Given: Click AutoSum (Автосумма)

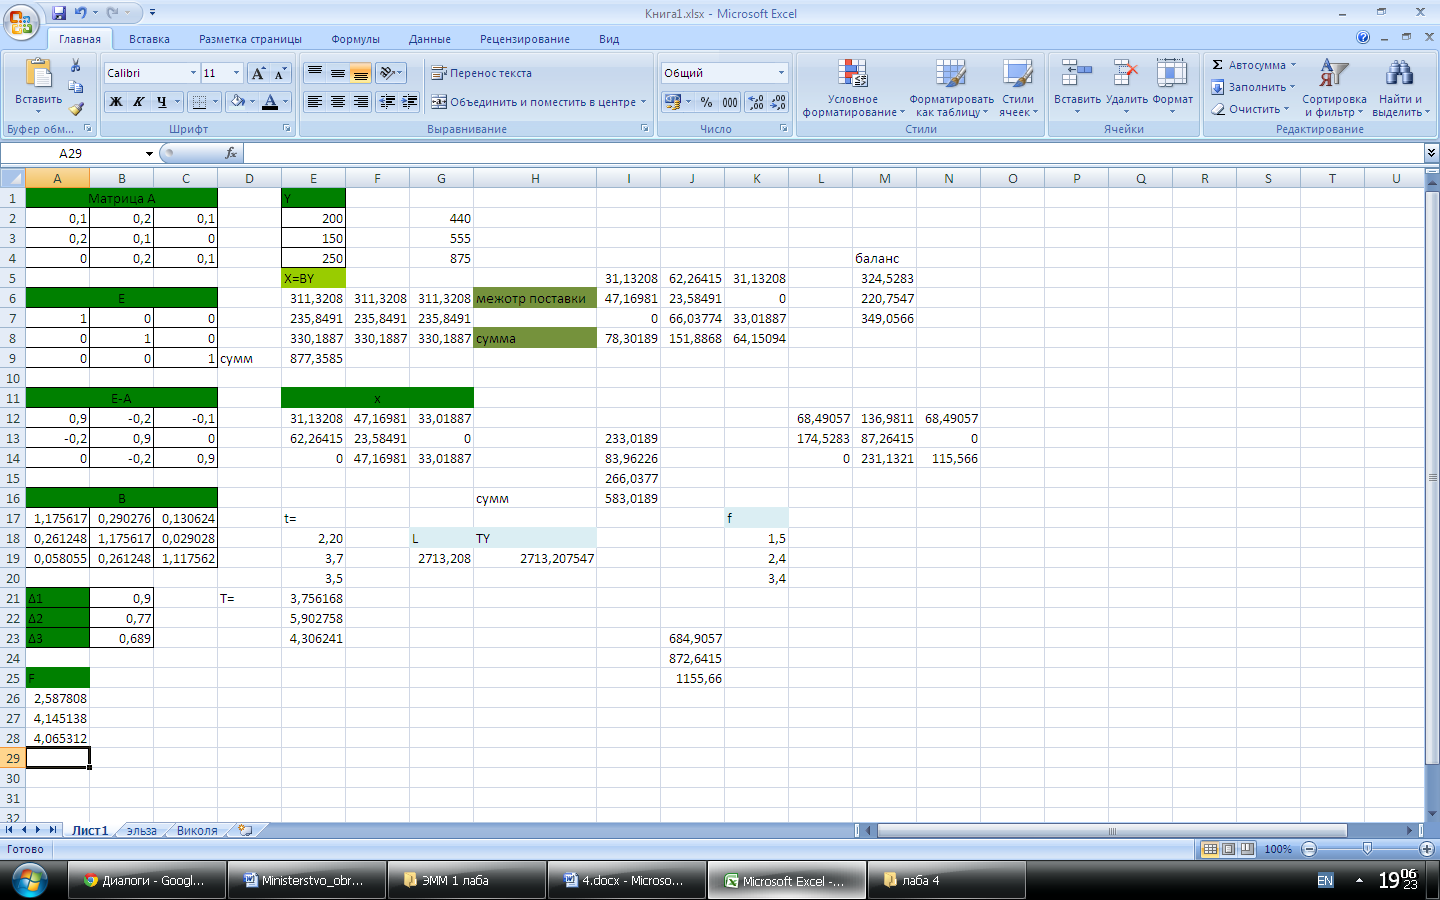Looking at the screenshot, I should coord(1254,65).
